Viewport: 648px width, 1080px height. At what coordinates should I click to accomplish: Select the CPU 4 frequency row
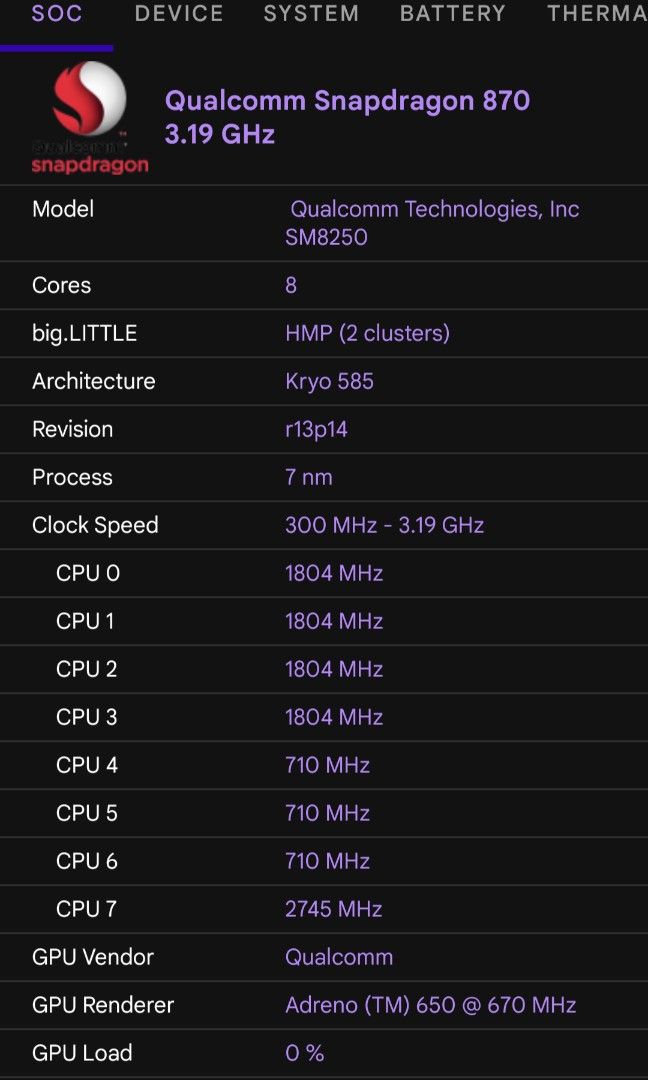(x=324, y=765)
